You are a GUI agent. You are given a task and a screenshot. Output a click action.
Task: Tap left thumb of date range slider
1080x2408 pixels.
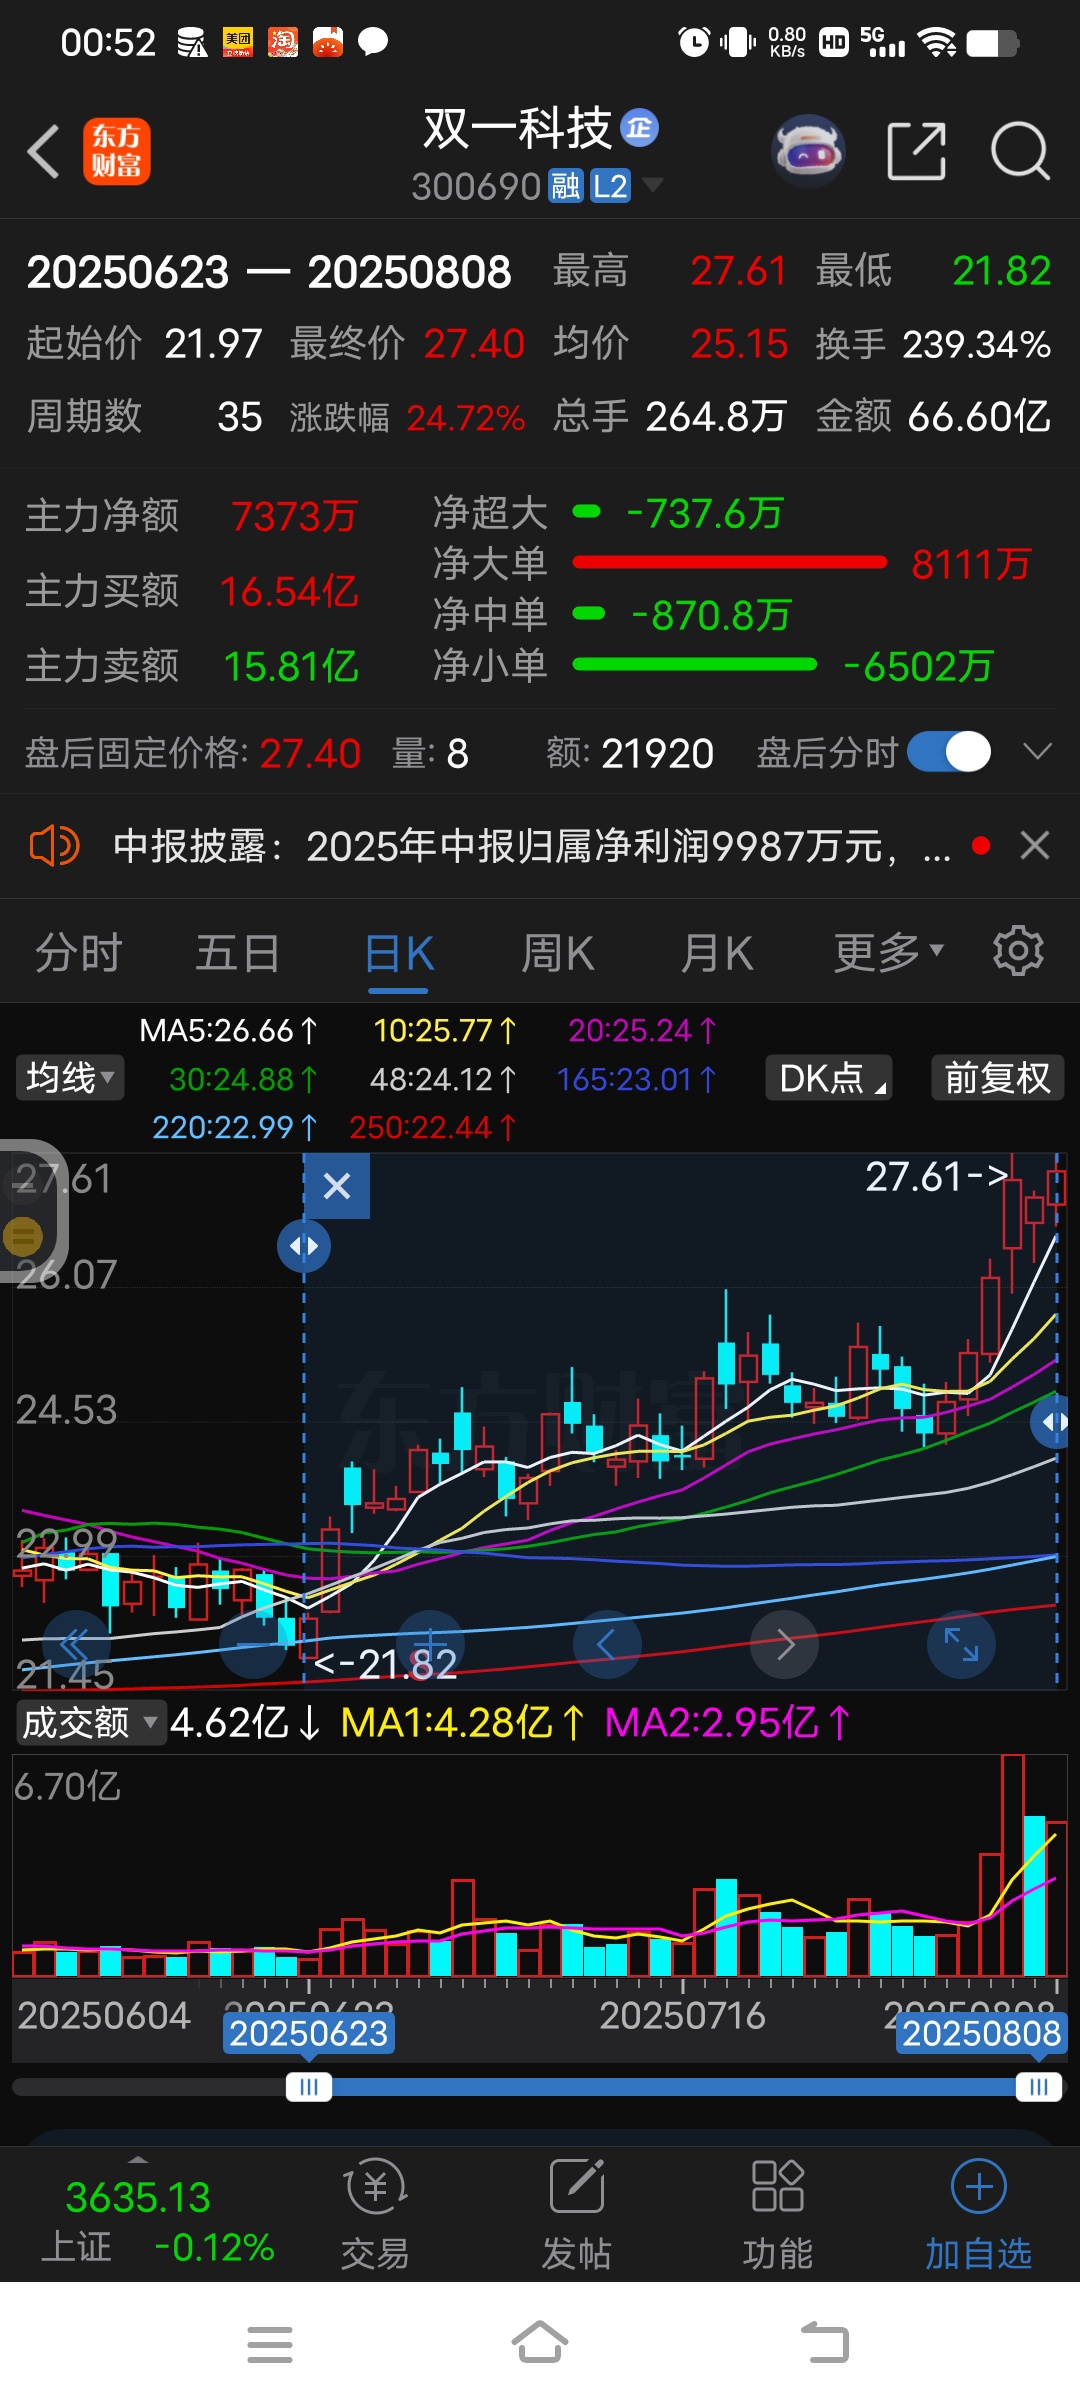(309, 2087)
